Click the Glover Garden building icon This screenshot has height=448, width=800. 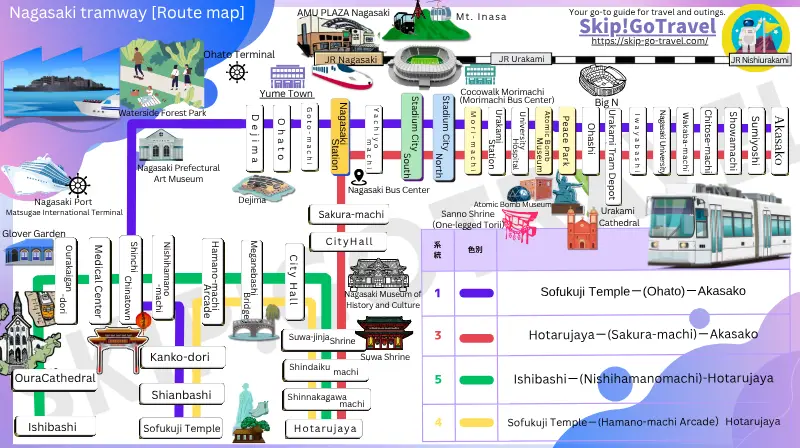[x=29, y=252]
